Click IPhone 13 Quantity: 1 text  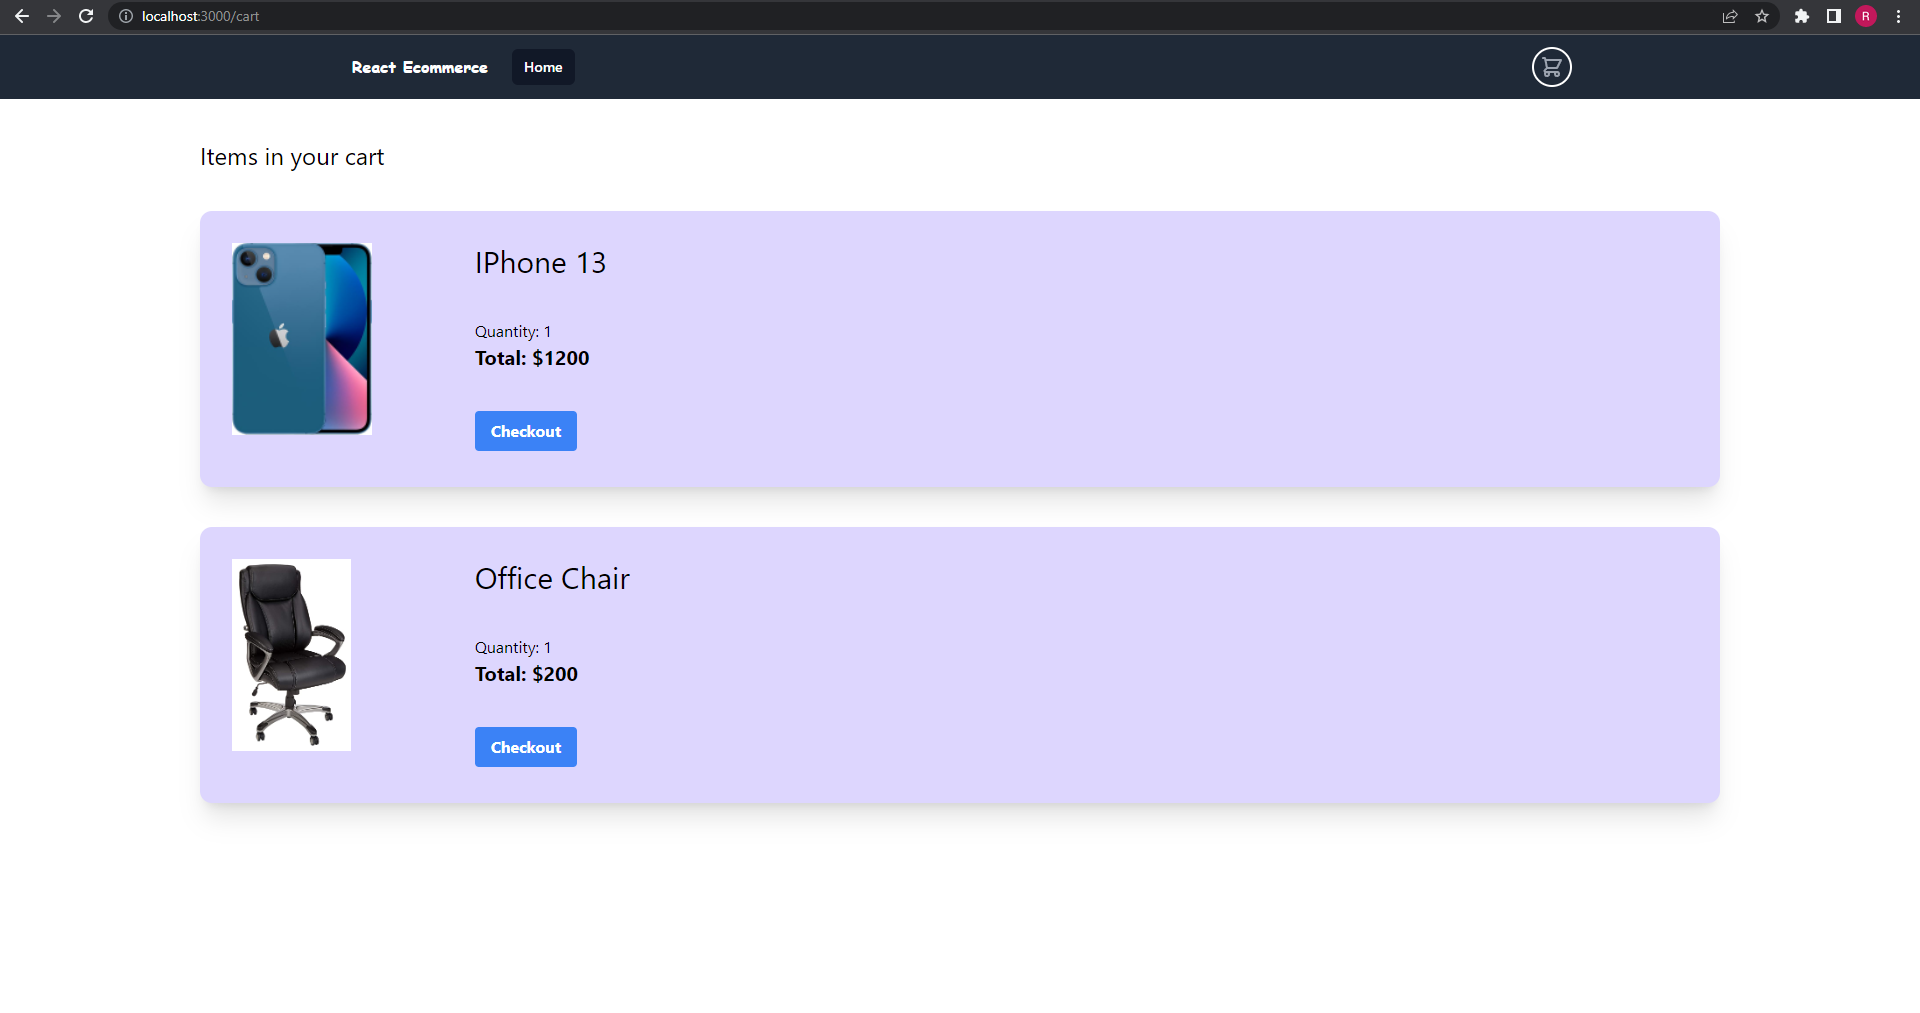tap(513, 332)
